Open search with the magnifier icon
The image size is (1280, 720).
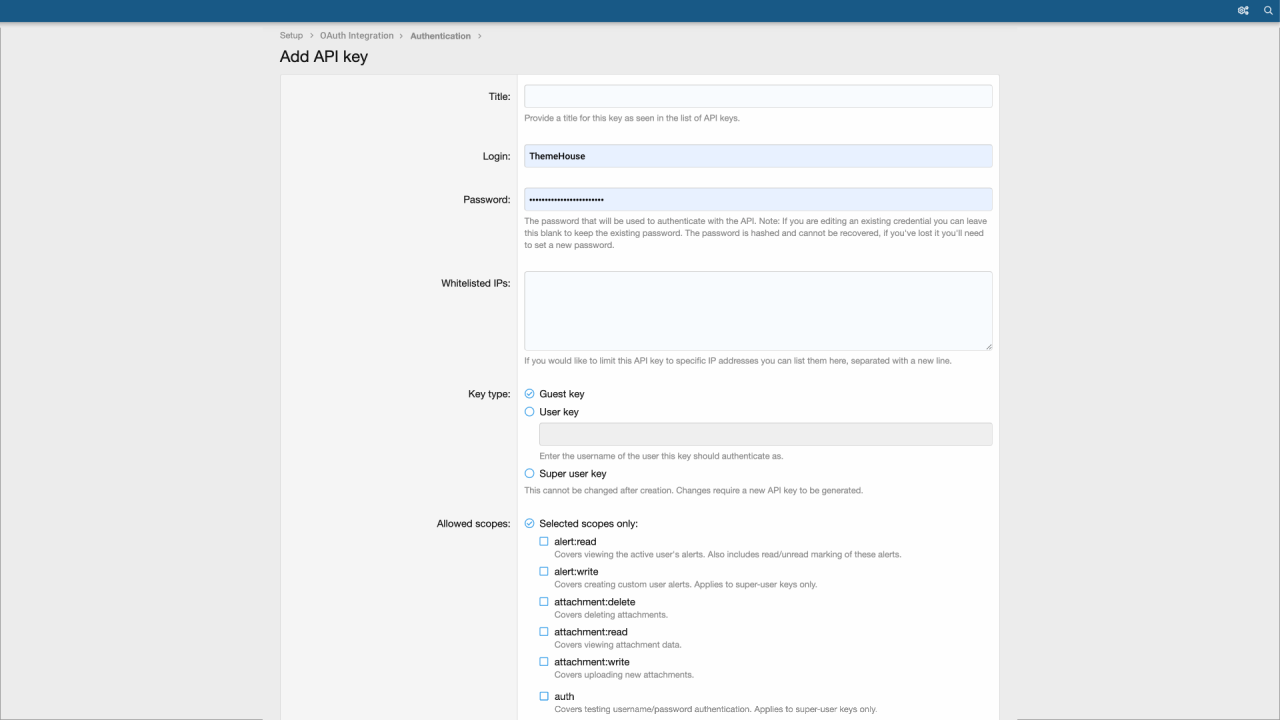[x=1268, y=11]
